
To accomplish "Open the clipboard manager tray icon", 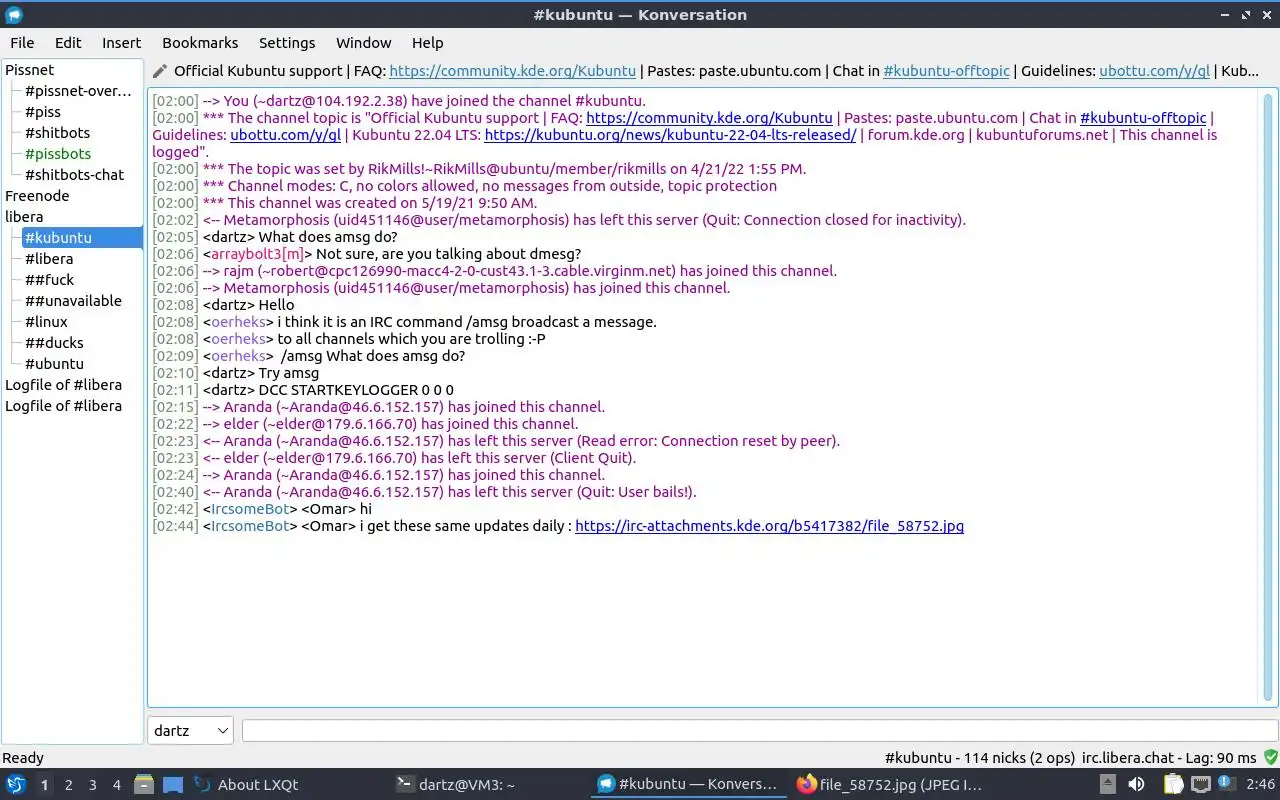I will click(1174, 784).
